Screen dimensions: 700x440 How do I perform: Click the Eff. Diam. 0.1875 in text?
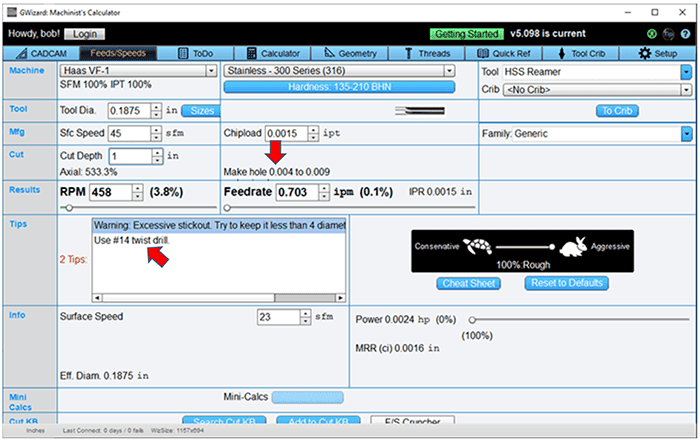coord(104,376)
